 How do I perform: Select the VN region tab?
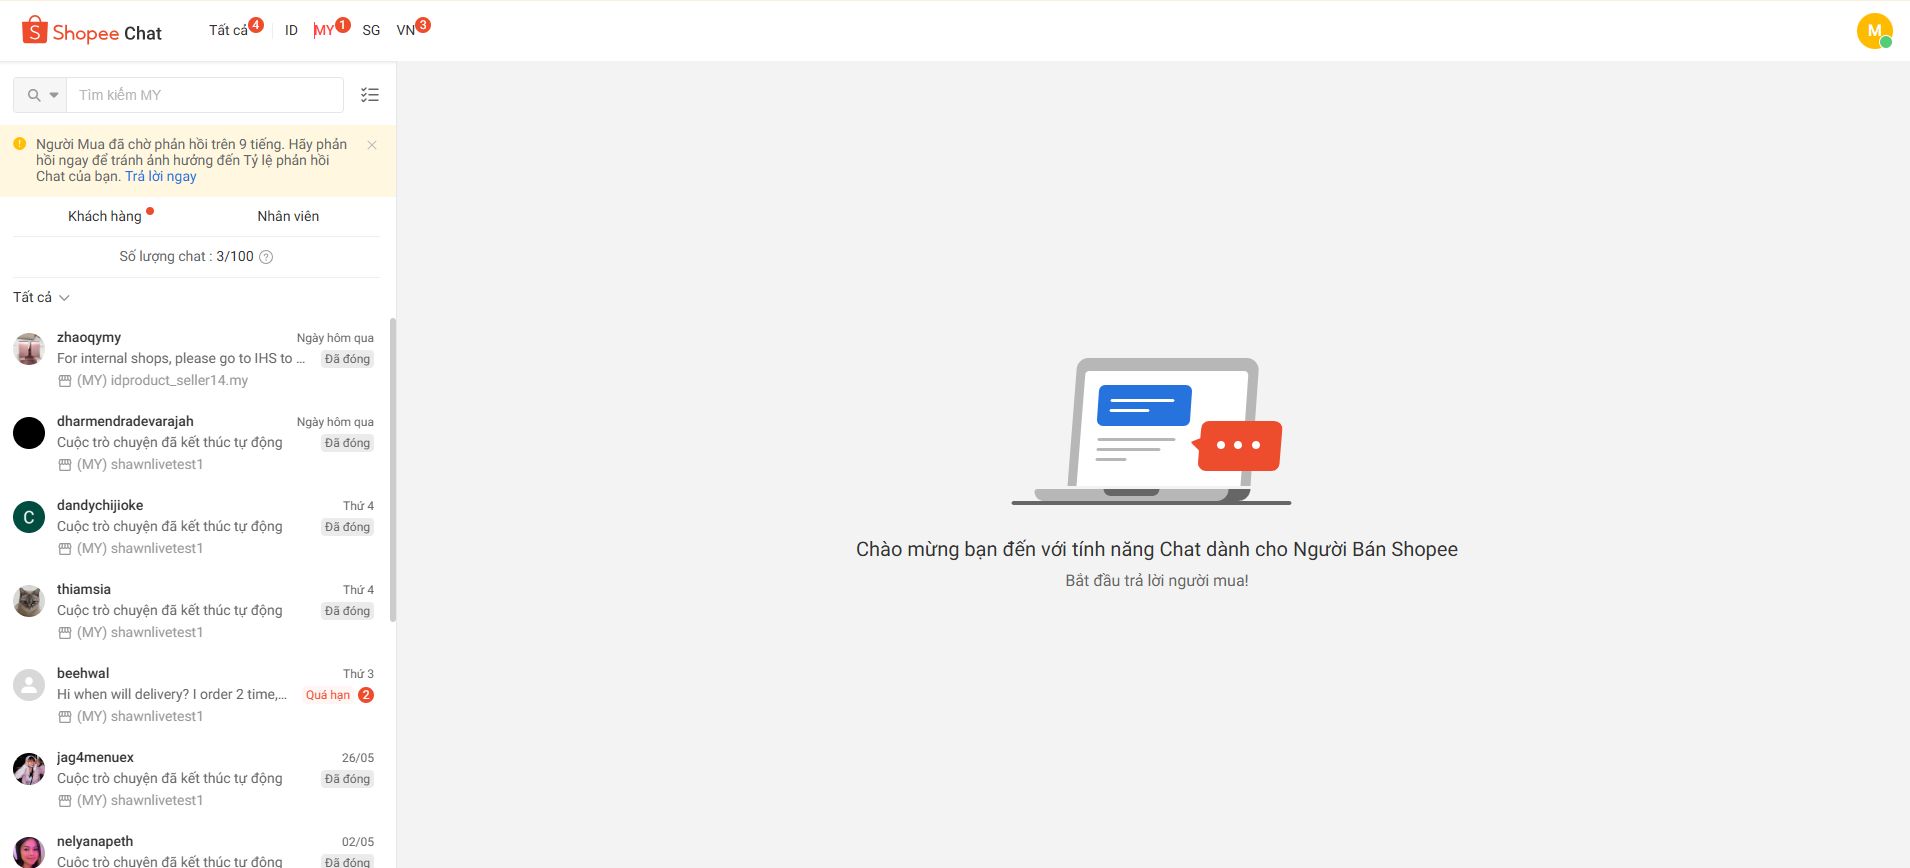(x=406, y=30)
